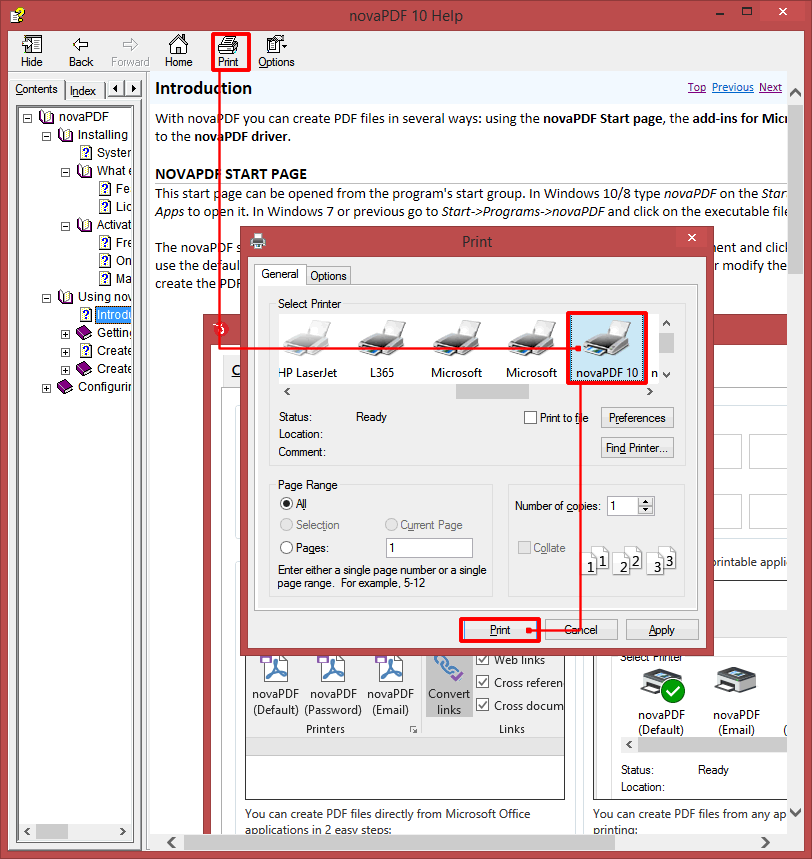Select the L365 printer icon
Viewport: 812px width, 859px height.
[x=382, y=348]
